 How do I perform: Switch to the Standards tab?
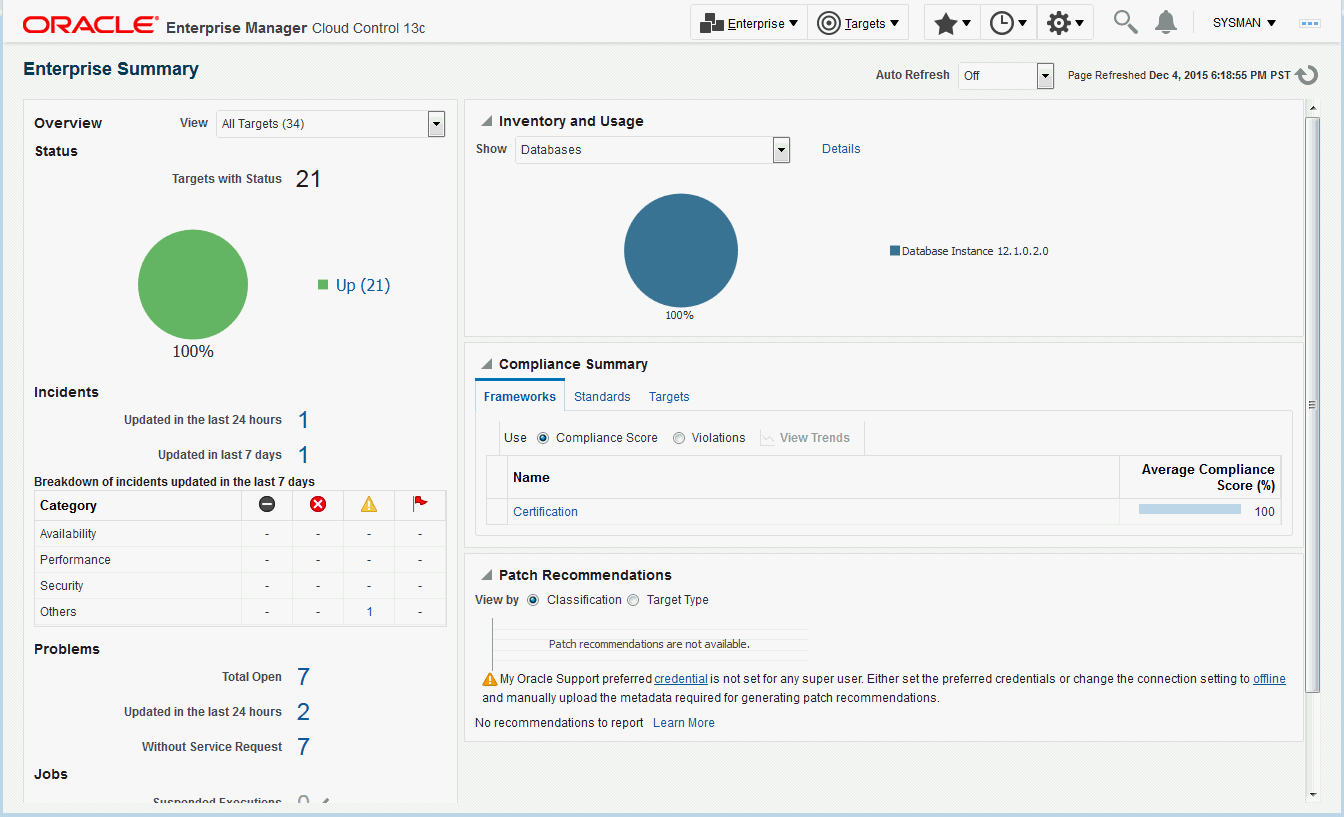pos(602,397)
